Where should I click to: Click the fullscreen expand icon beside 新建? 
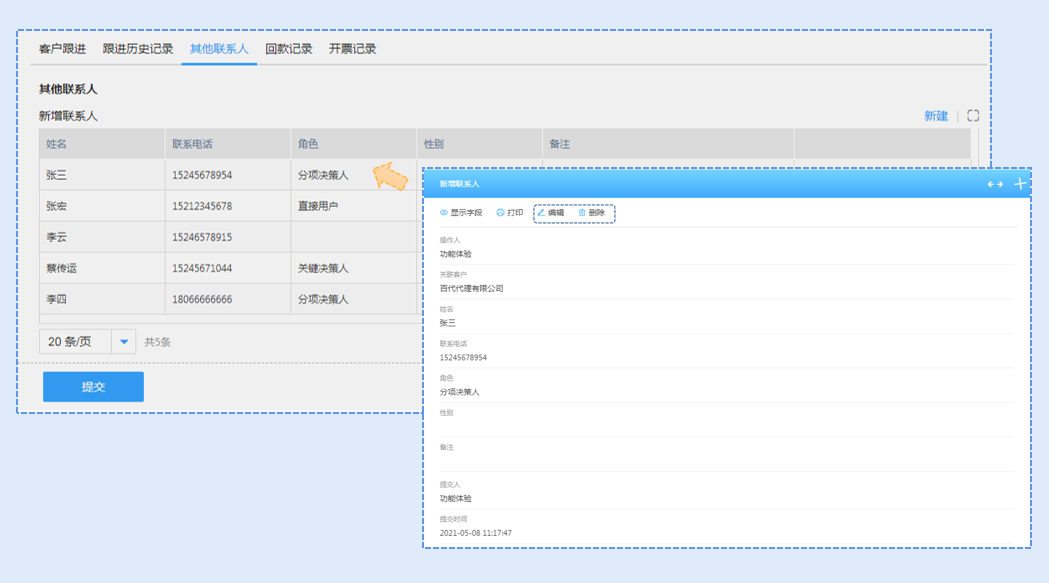973,116
